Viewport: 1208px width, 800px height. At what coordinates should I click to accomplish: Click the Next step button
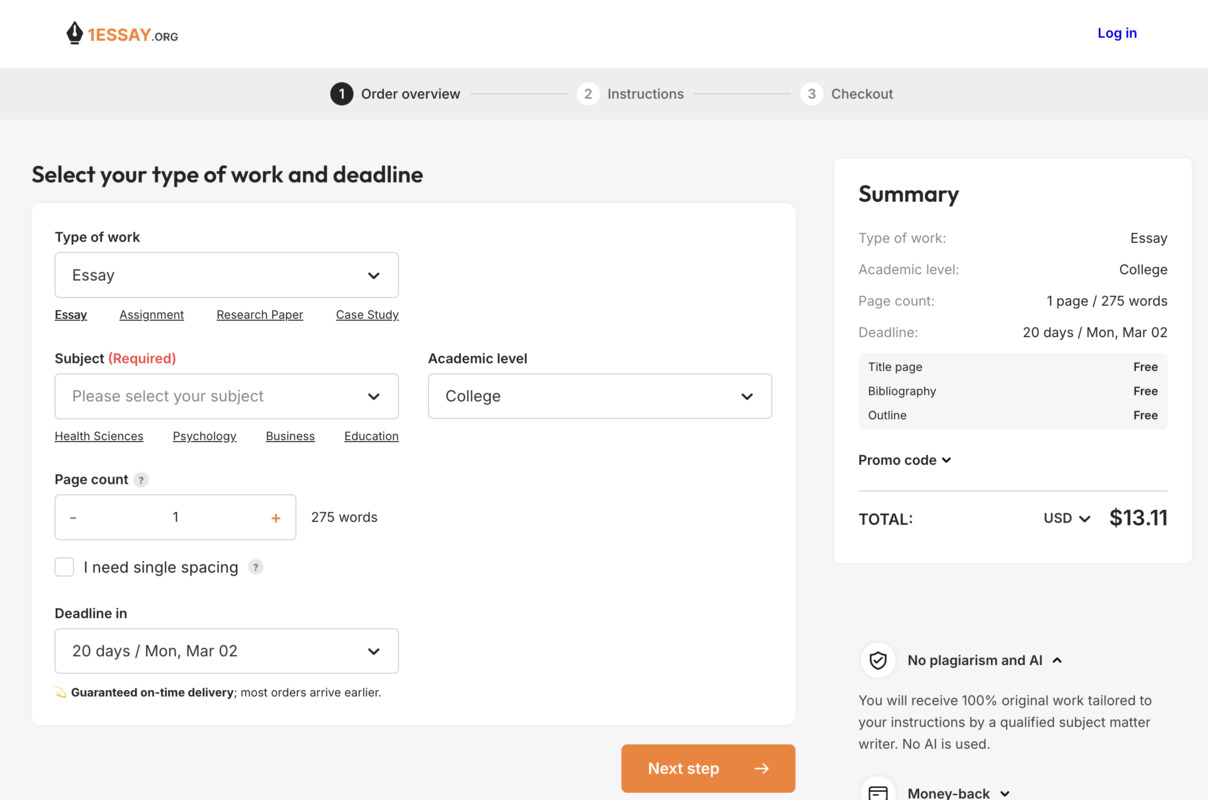tap(708, 769)
